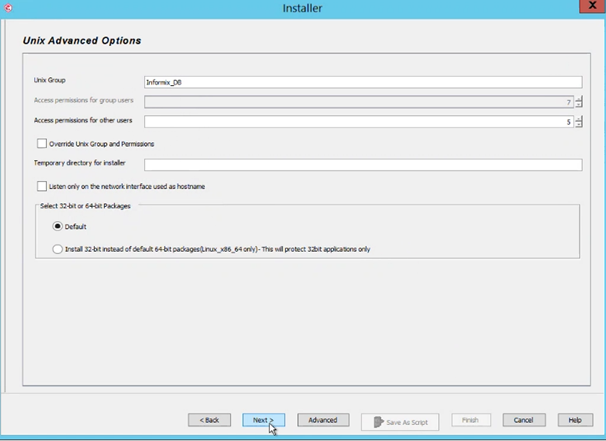Click the Finish button
This screenshot has width=606, height=441.
pyautogui.click(x=471, y=420)
